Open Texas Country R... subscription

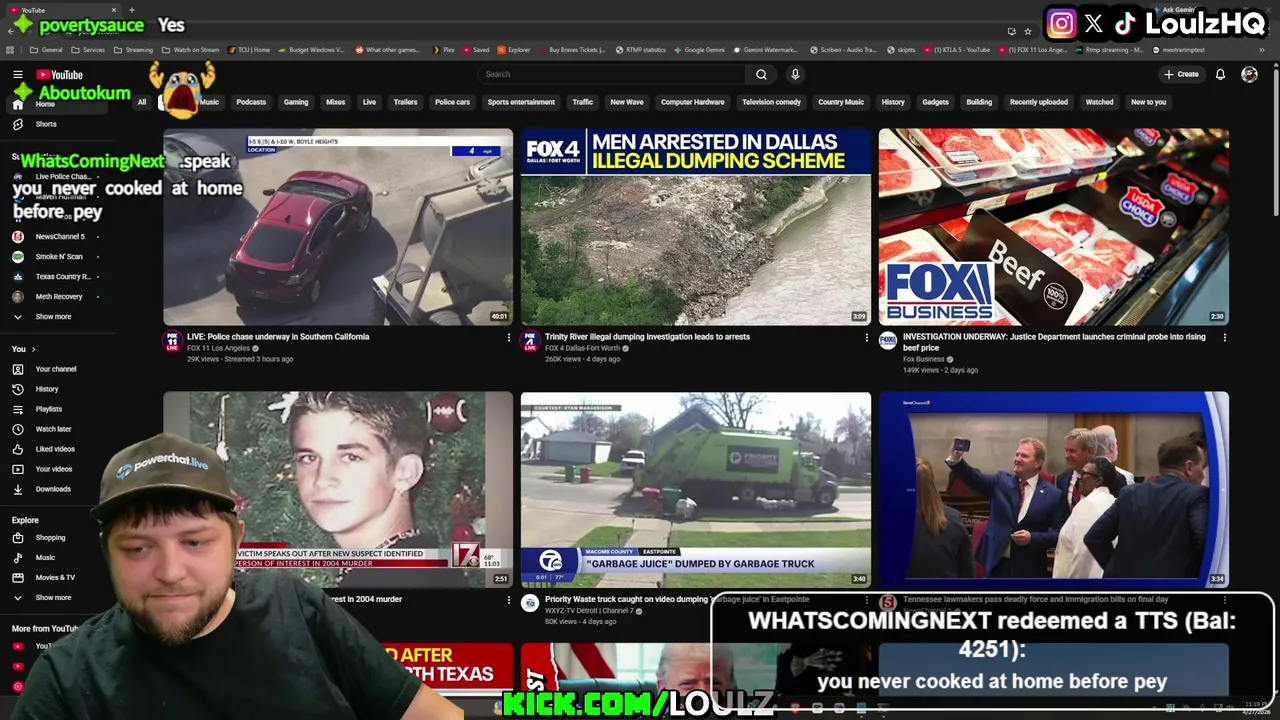point(63,277)
